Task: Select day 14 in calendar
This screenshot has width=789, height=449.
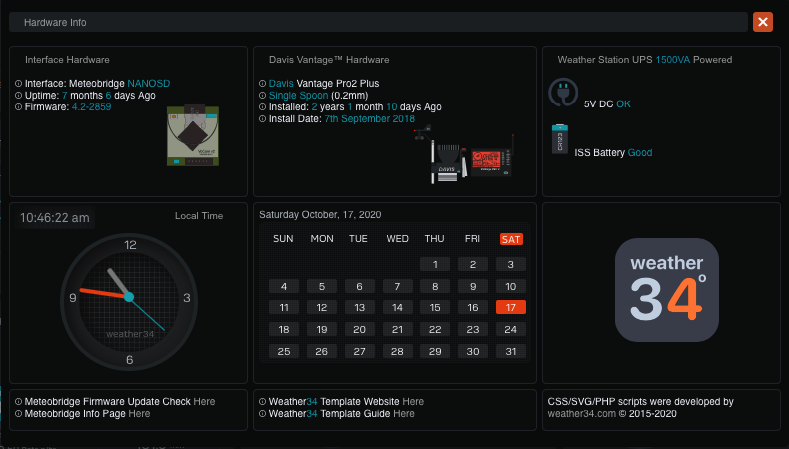Action: click(398, 307)
